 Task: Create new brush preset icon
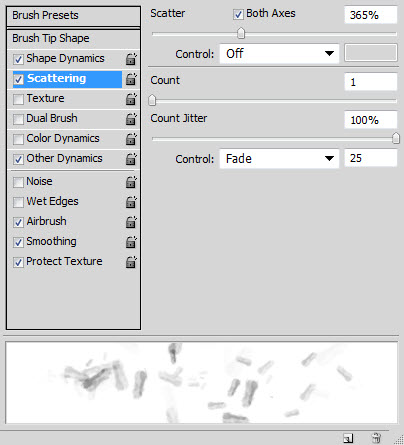pos(348,438)
